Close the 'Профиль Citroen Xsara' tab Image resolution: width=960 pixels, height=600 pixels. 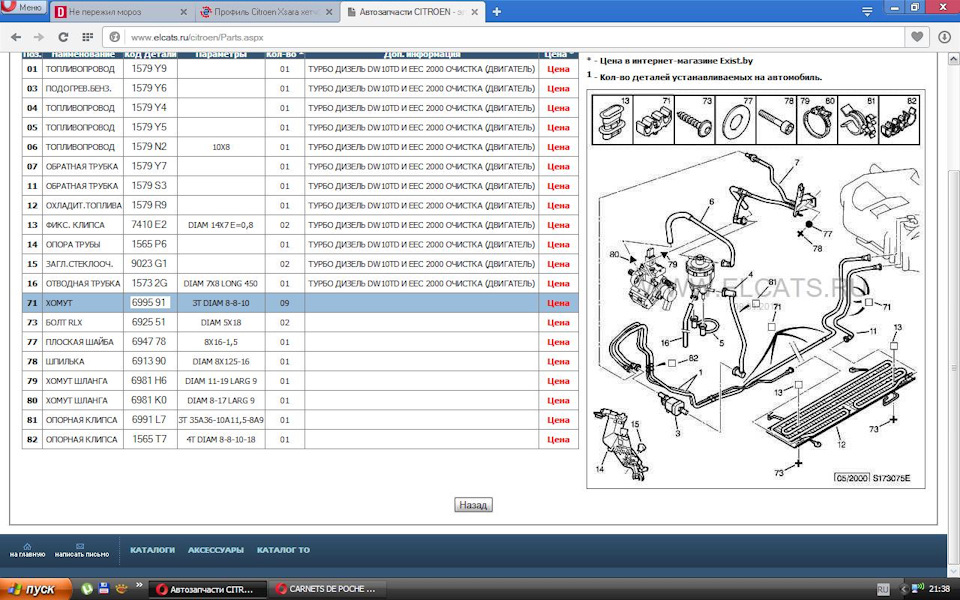pyautogui.click(x=329, y=12)
